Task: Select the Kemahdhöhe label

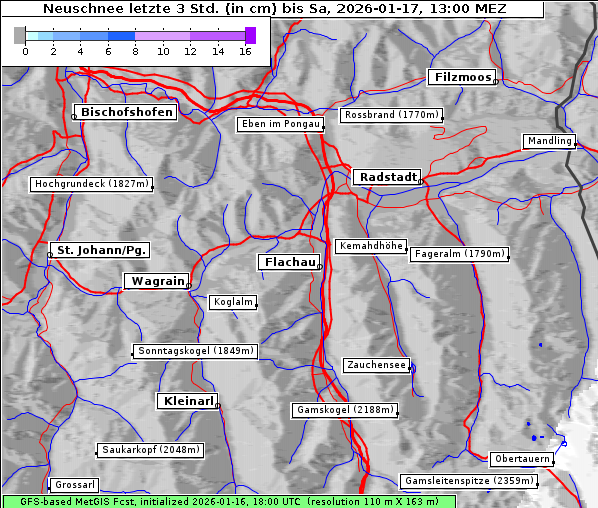Action: 371,246
